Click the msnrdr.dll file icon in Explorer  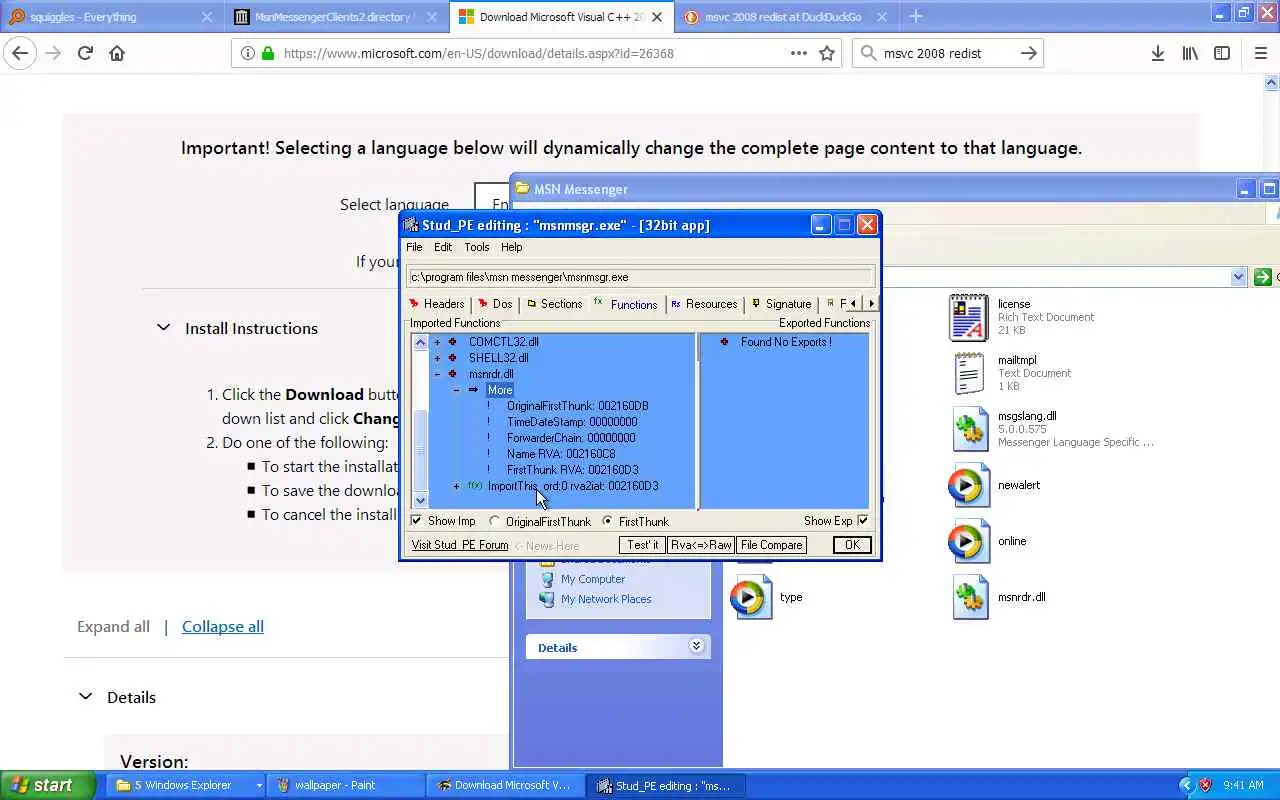[969, 597]
